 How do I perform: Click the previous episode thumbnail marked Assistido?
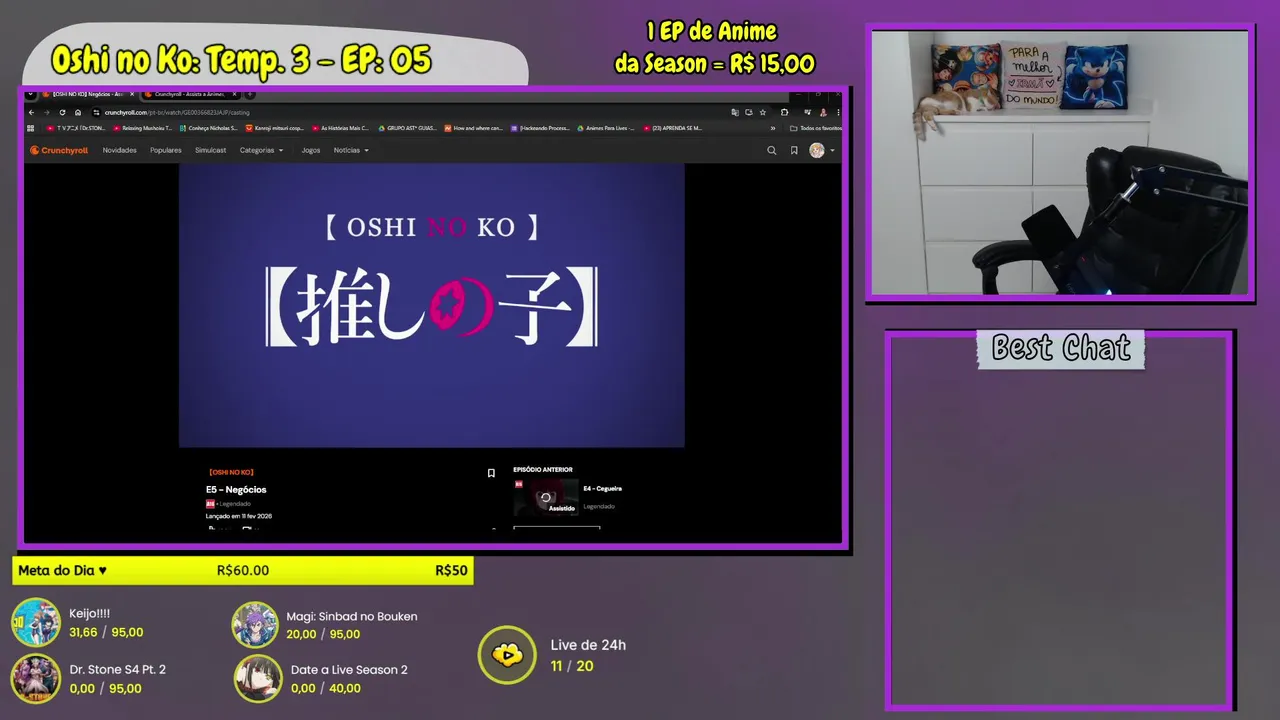coord(545,497)
